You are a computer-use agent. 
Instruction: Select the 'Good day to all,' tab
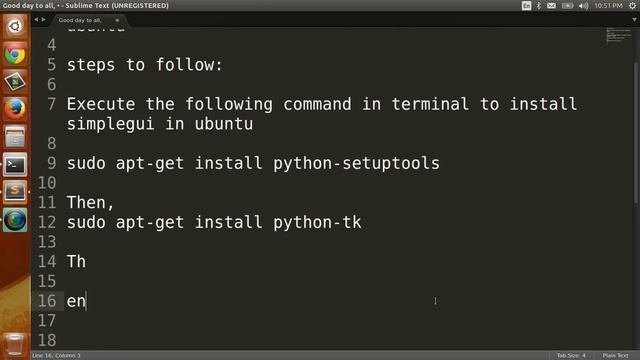coord(80,20)
